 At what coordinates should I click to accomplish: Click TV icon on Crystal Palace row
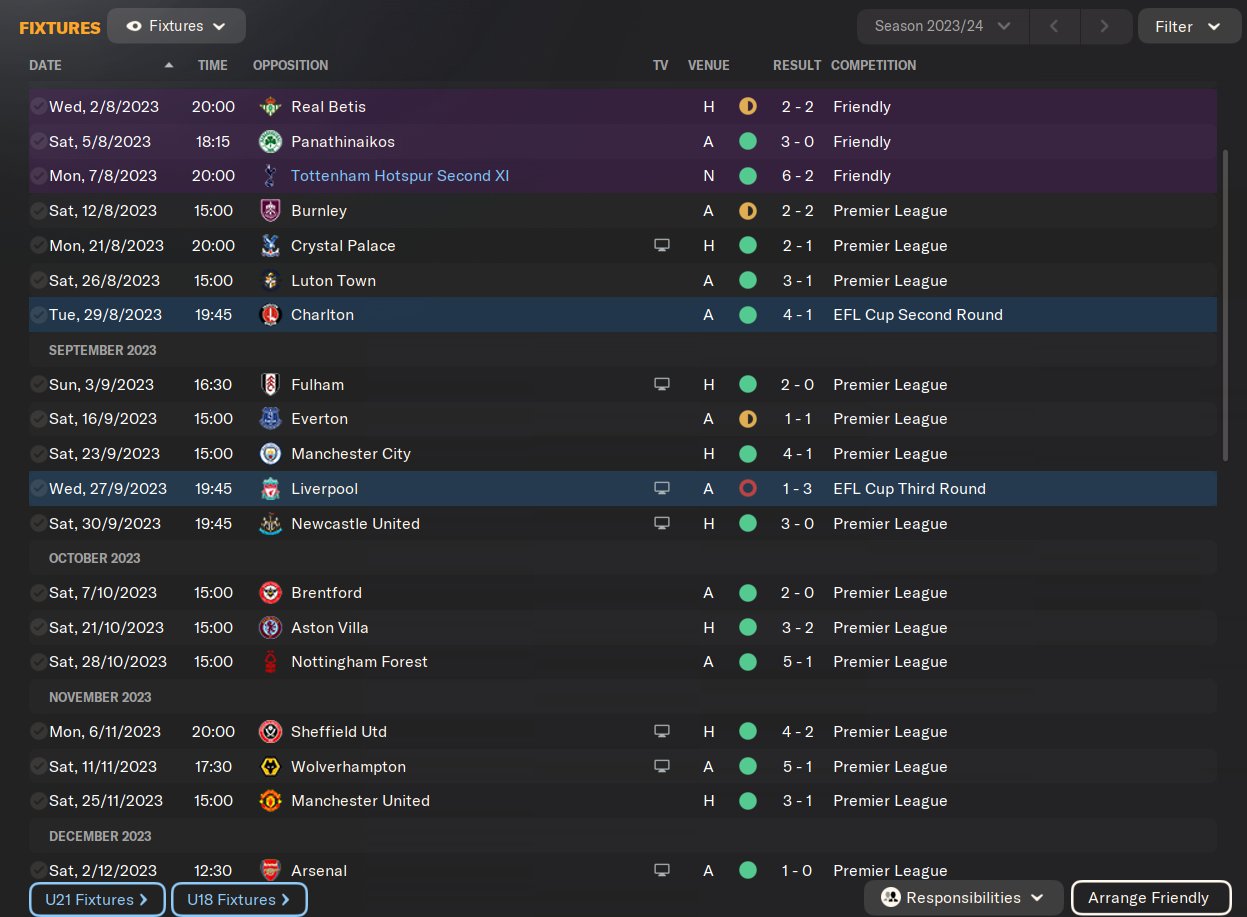(661, 246)
